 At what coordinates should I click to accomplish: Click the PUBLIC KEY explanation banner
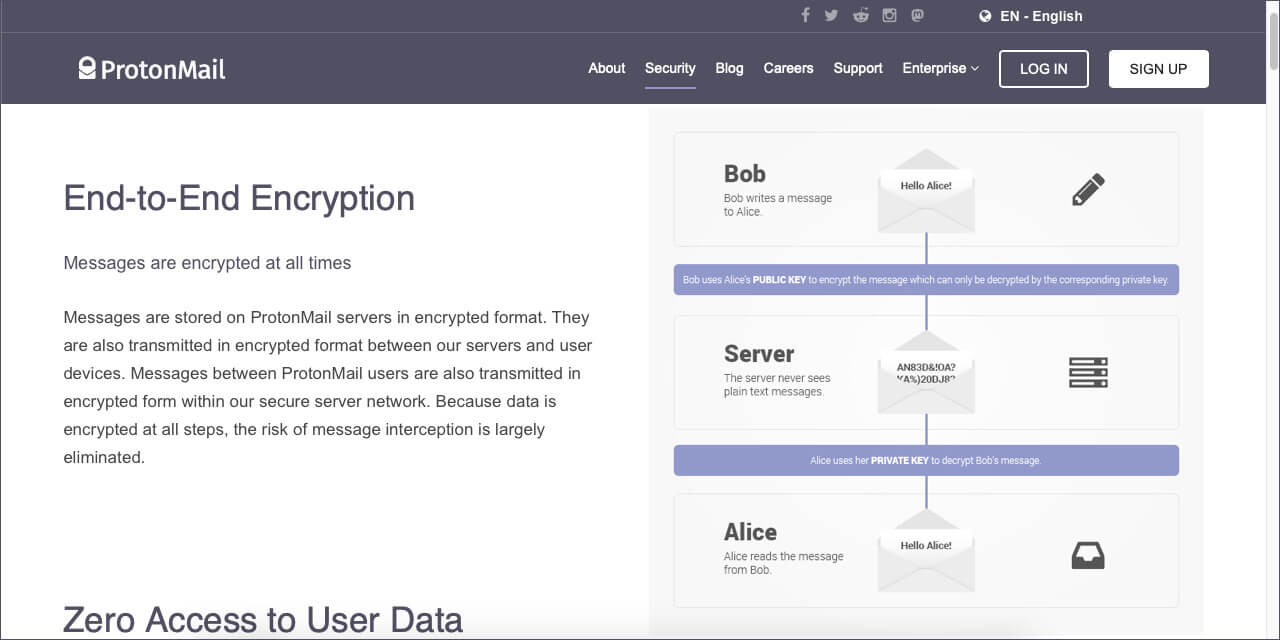click(926, 280)
